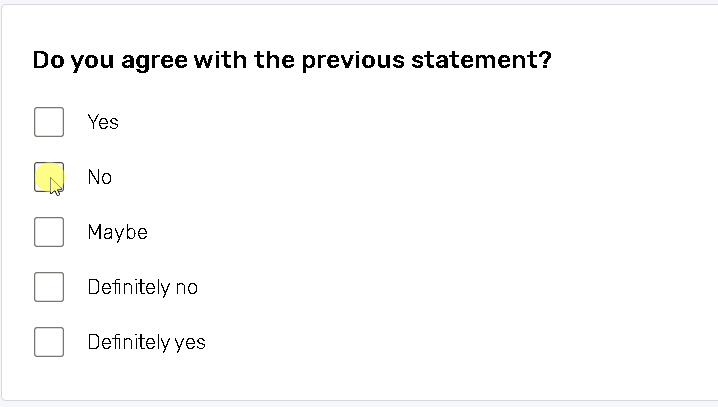718x407 pixels.
Task: Select the "Maybe" checkbox
Action: (x=49, y=232)
